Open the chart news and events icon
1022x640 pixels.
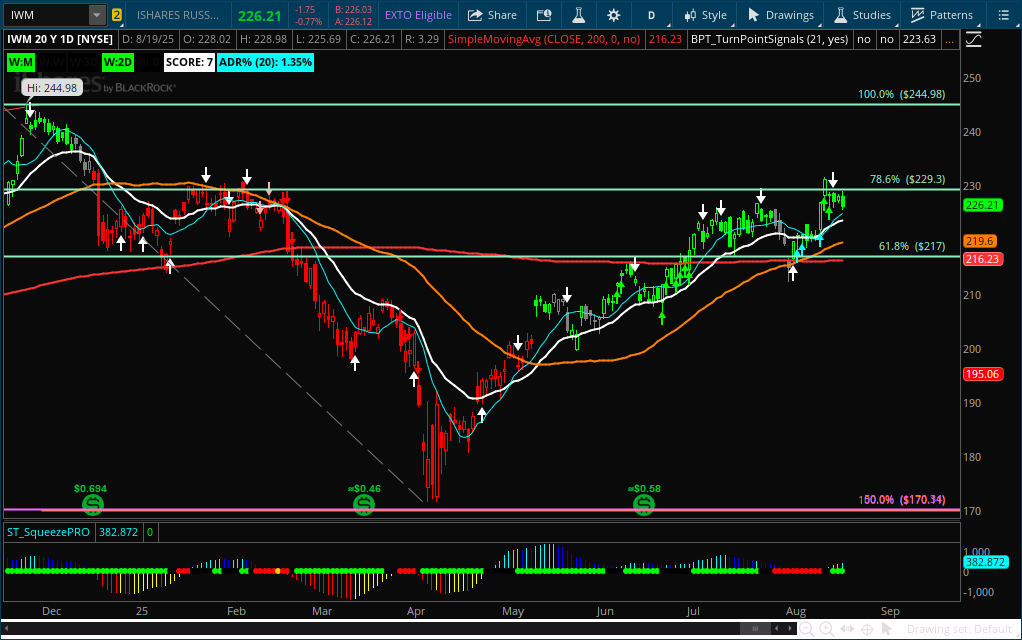point(544,14)
